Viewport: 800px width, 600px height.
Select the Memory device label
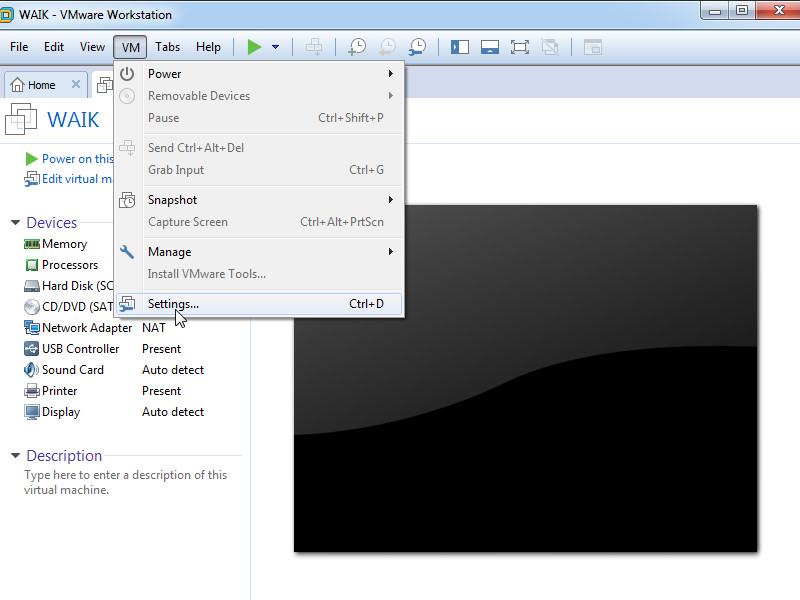pyautogui.click(x=64, y=244)
